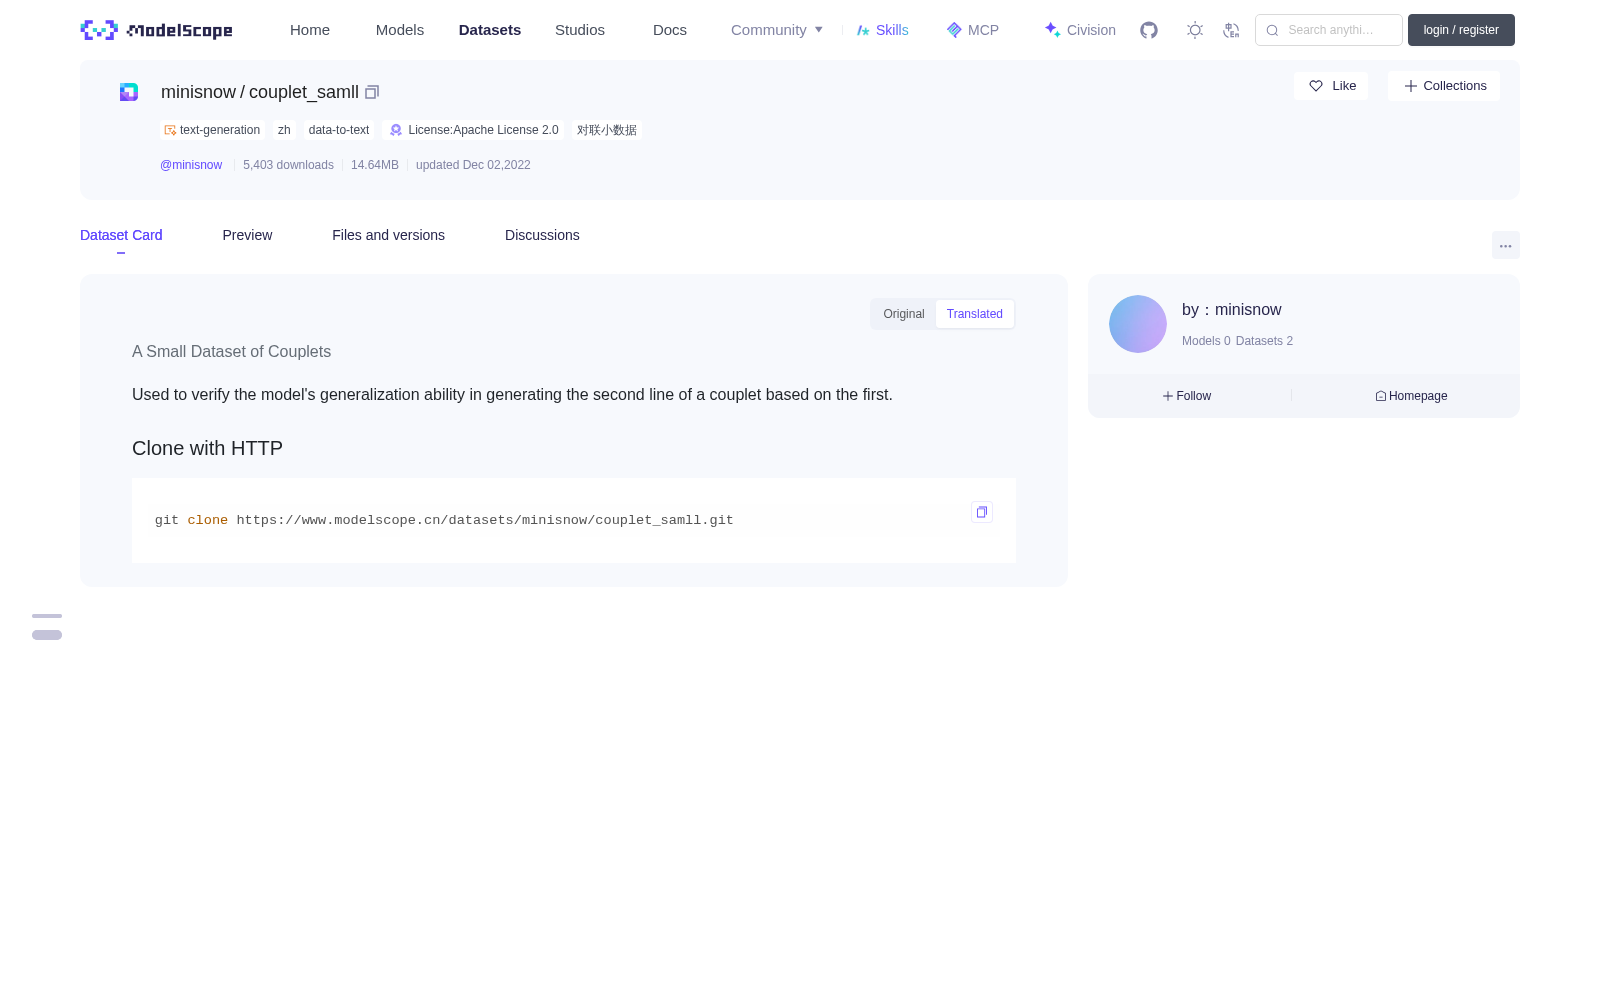Switch to the Preview tab
The height and width of the screenshot is (1000, 1600).
tap(247, 235)
